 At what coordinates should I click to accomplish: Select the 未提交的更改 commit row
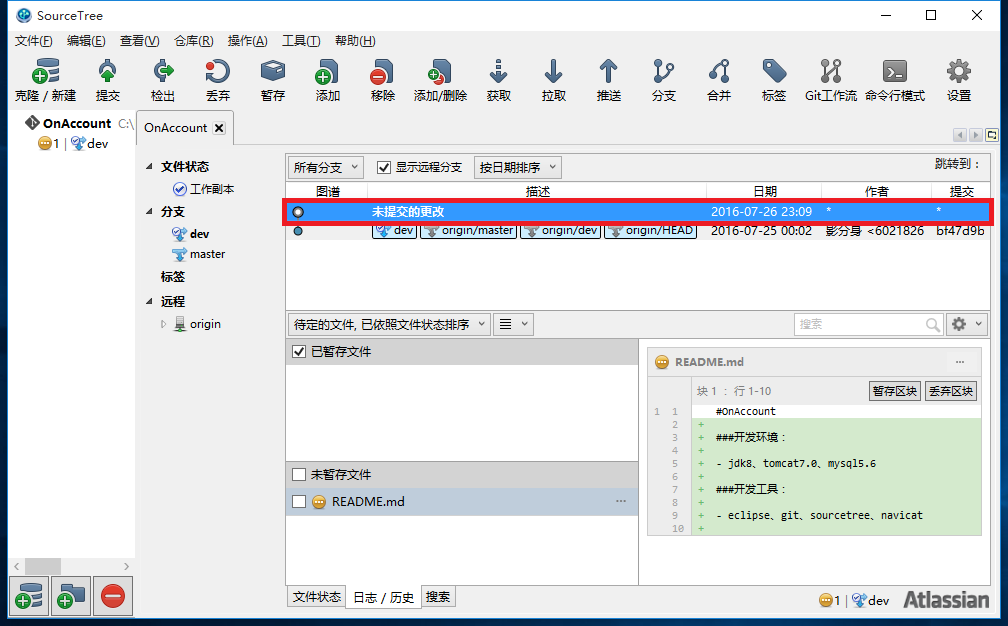pos(638,211)
